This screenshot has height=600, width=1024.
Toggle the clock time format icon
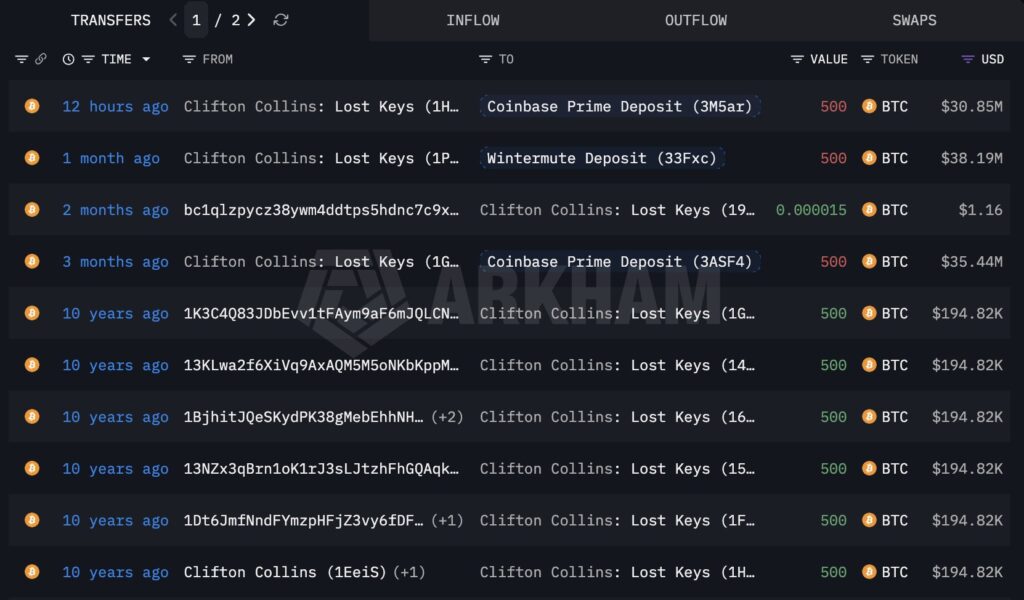point(68,59)
